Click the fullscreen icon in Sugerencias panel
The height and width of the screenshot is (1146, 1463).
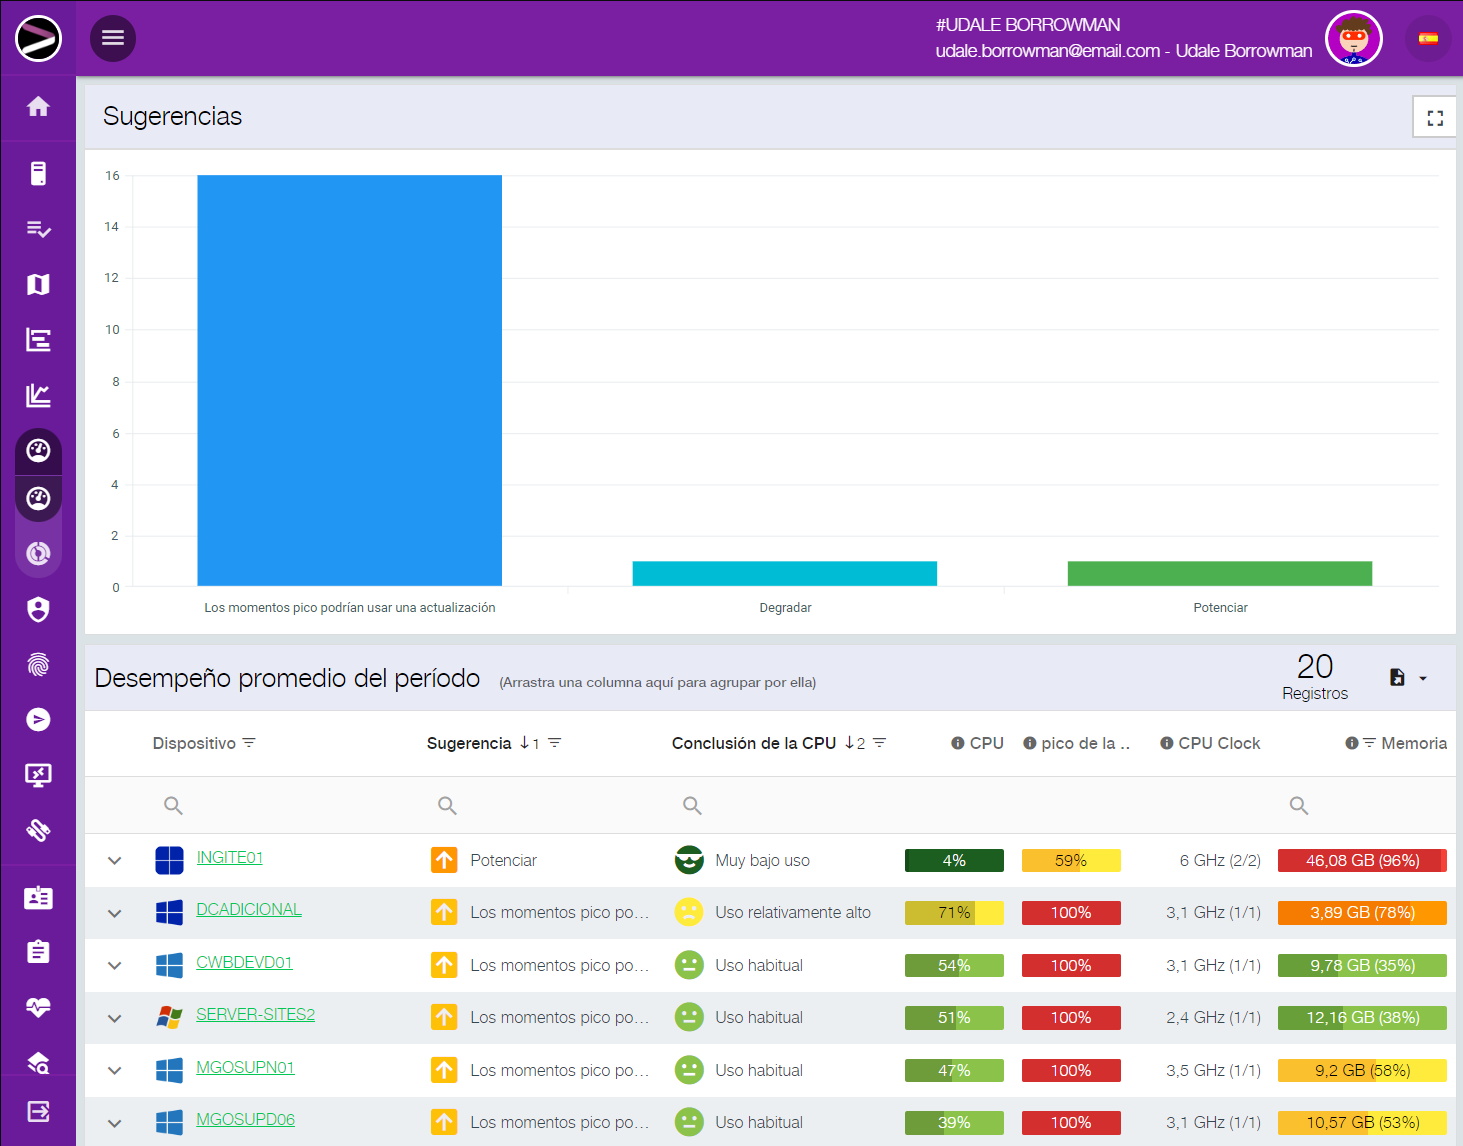pyautogui.click(x=1434, y=118)
